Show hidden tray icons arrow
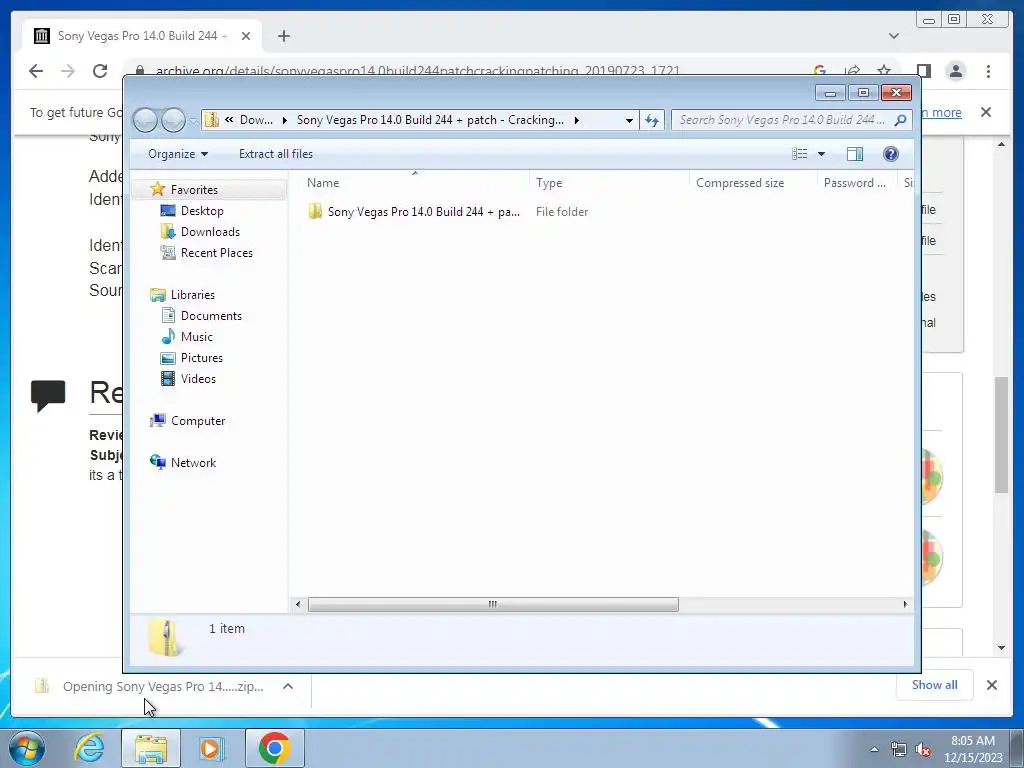Viewport: 1024px width, 768px height. 874,750
